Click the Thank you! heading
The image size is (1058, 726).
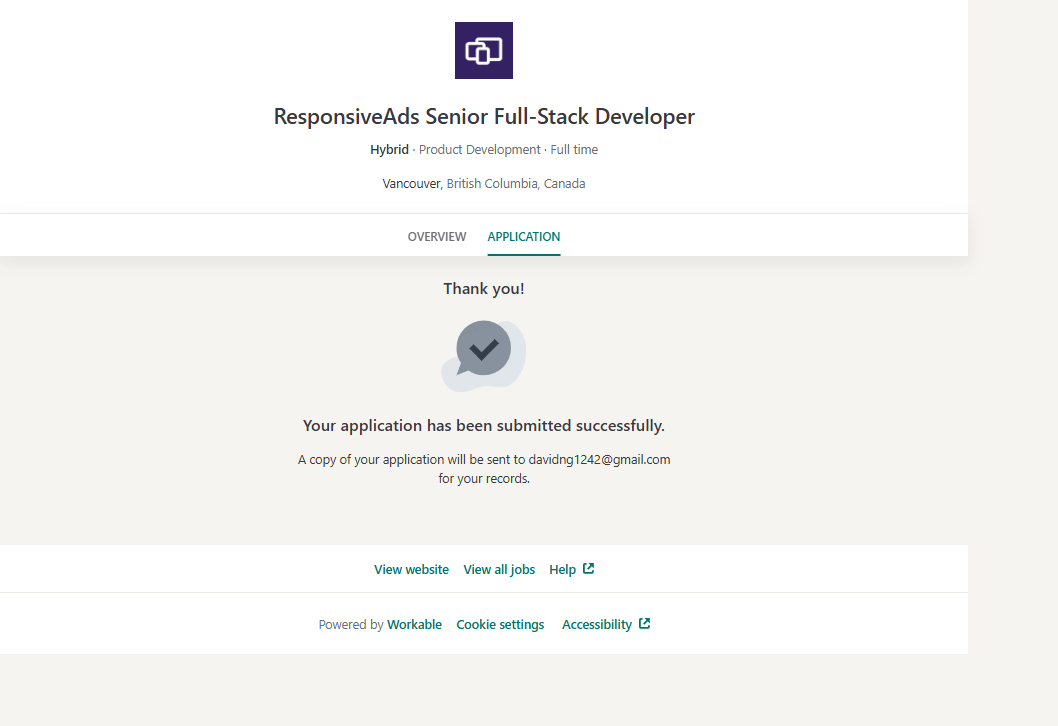(x=484, y=289)
